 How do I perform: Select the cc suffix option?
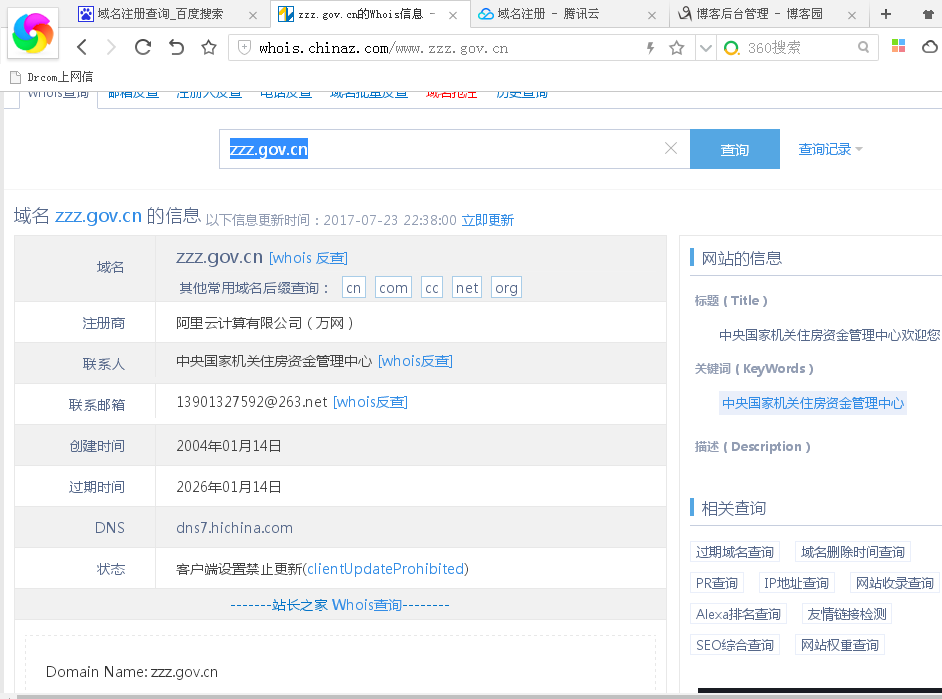pos(432,288)
